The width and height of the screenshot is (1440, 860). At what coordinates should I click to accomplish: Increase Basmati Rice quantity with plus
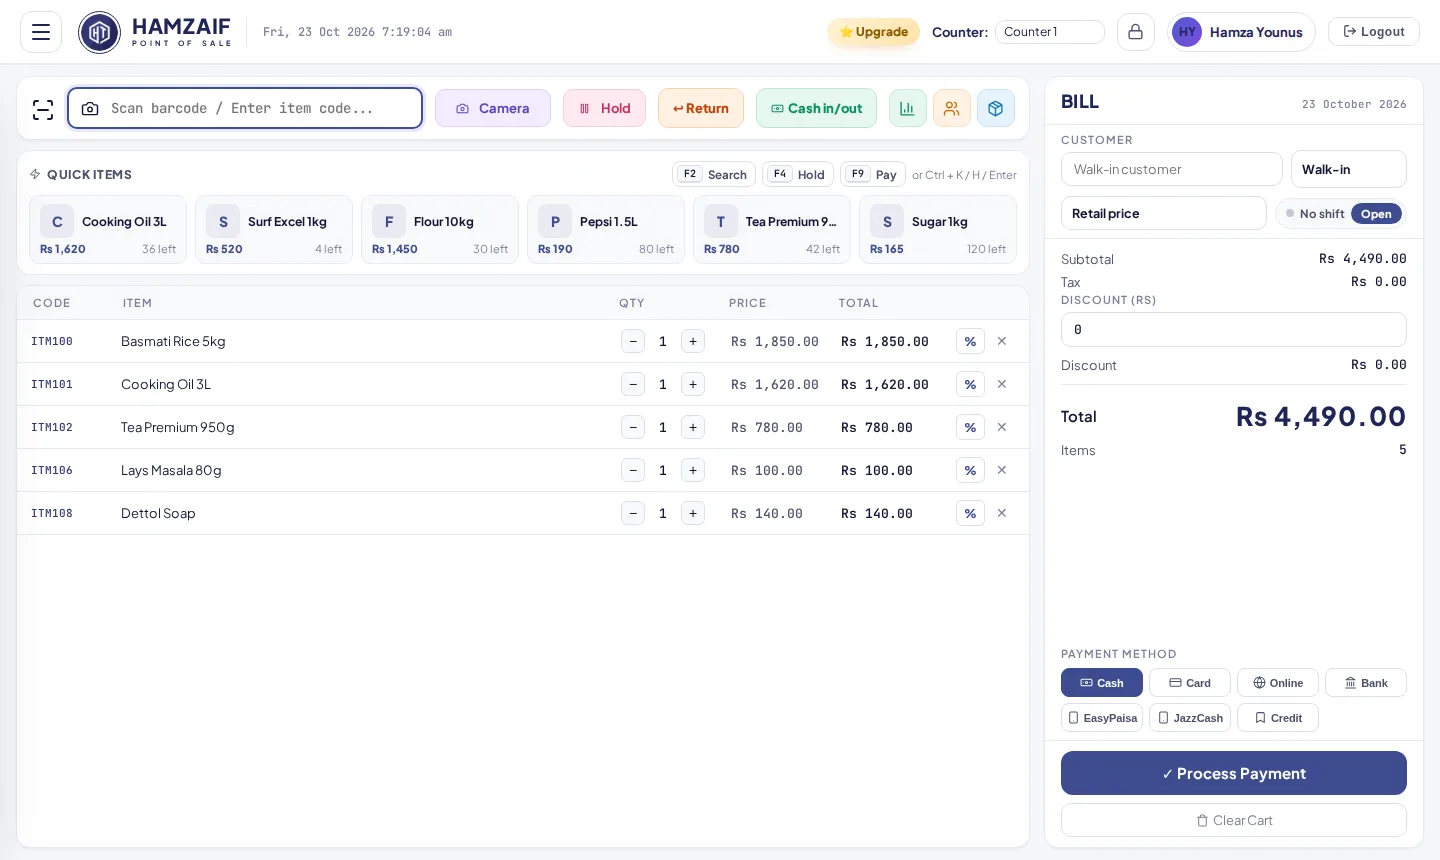click(693, 341)
